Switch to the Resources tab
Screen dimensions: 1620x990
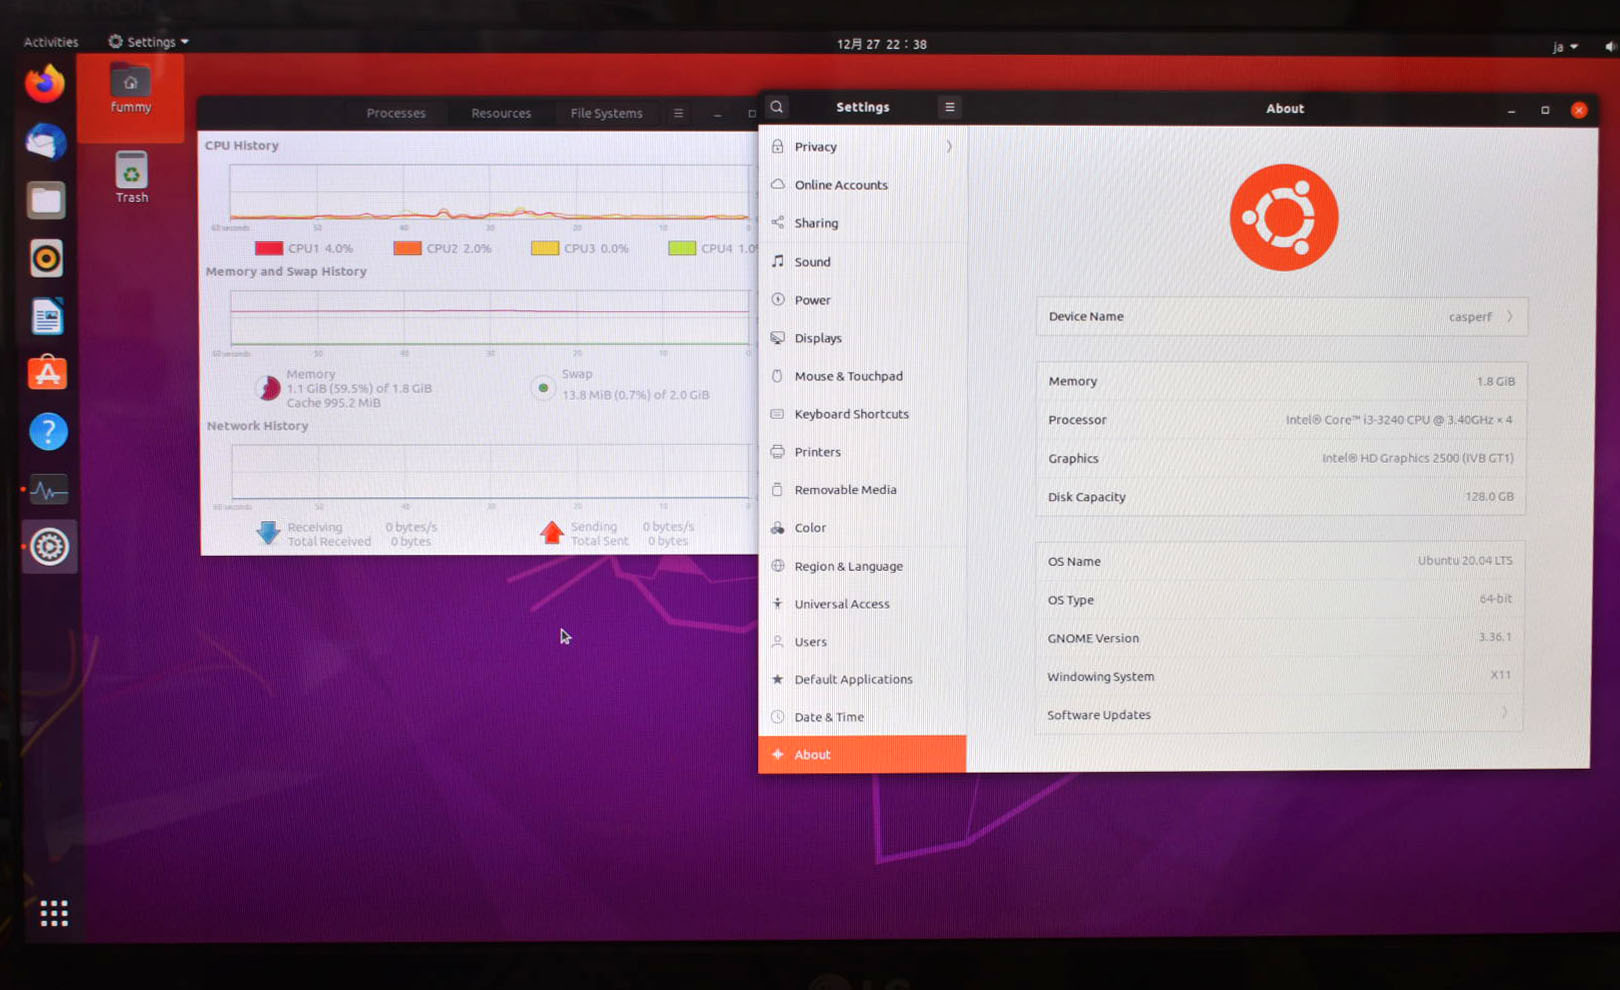click(501, 113)
